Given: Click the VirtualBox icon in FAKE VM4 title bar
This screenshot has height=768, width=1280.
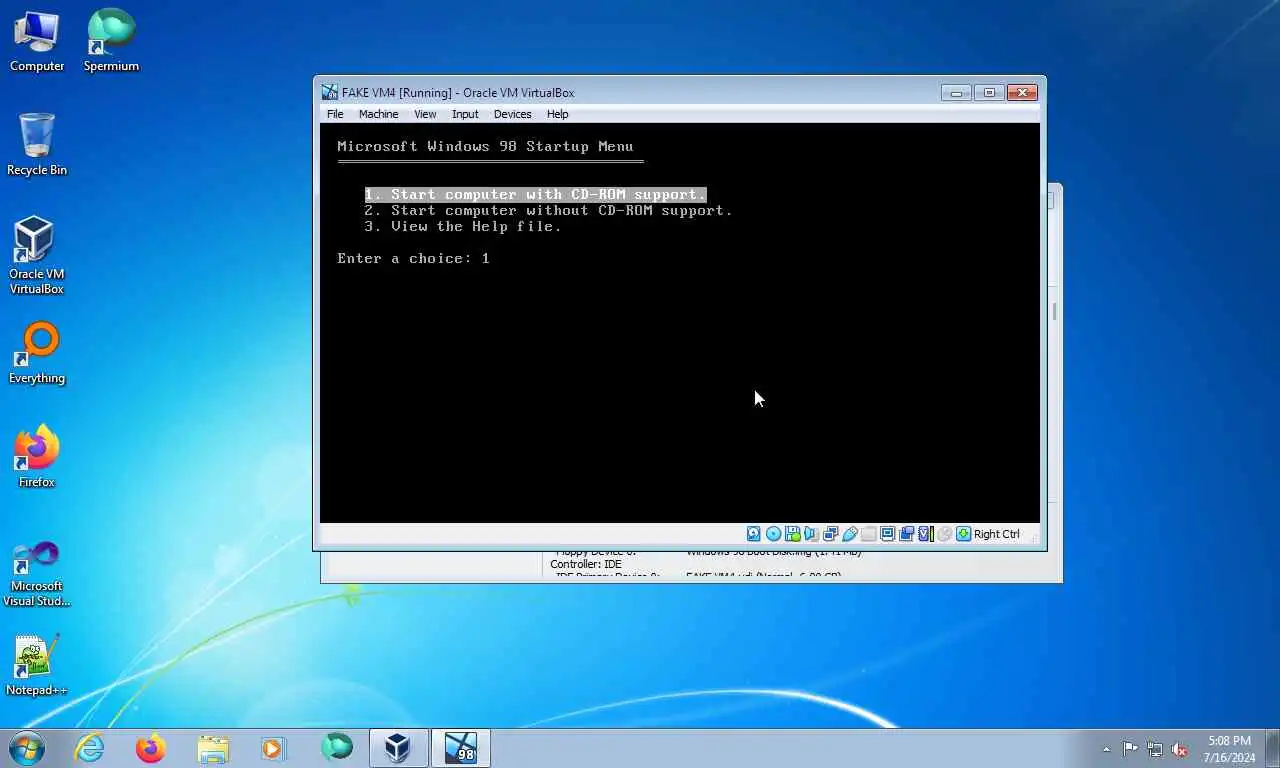Looking at the screenshot, I should 329,93.
